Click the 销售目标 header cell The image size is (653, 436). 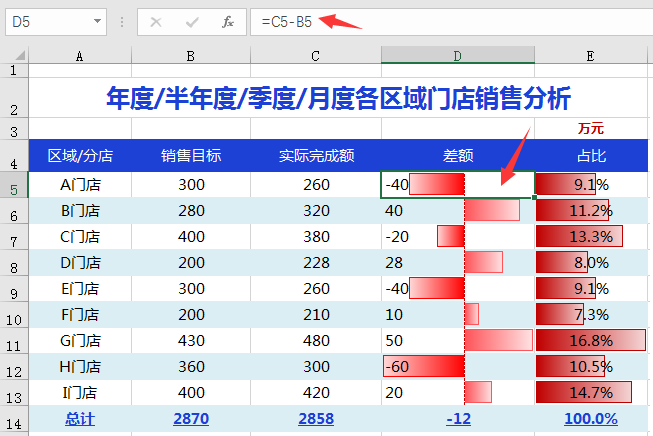click(x=191, y=156)
